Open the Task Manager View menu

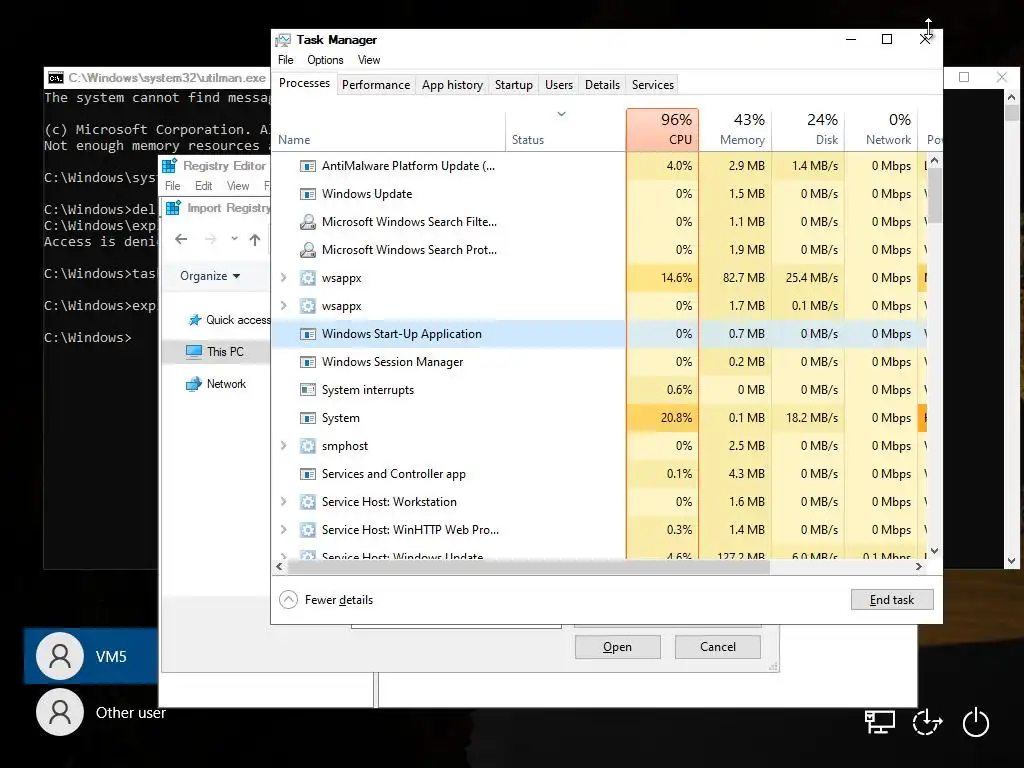pyautogui.click(x=369, y=60)
